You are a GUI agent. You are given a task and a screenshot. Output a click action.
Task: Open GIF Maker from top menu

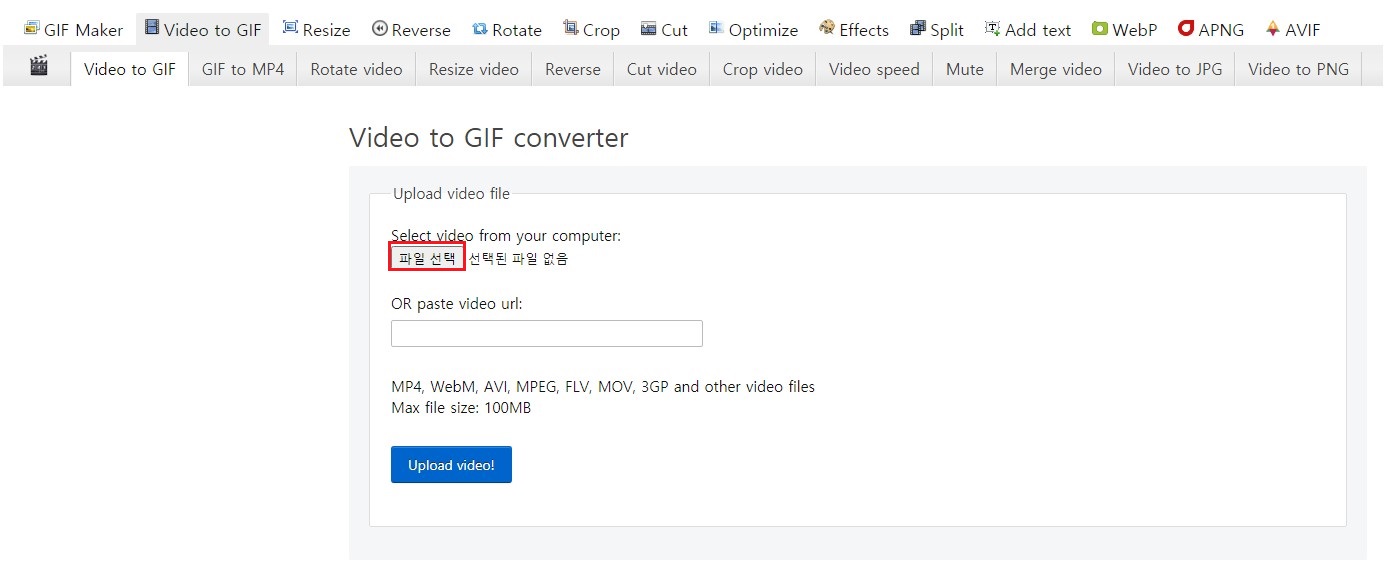click(x=74, y=29)
